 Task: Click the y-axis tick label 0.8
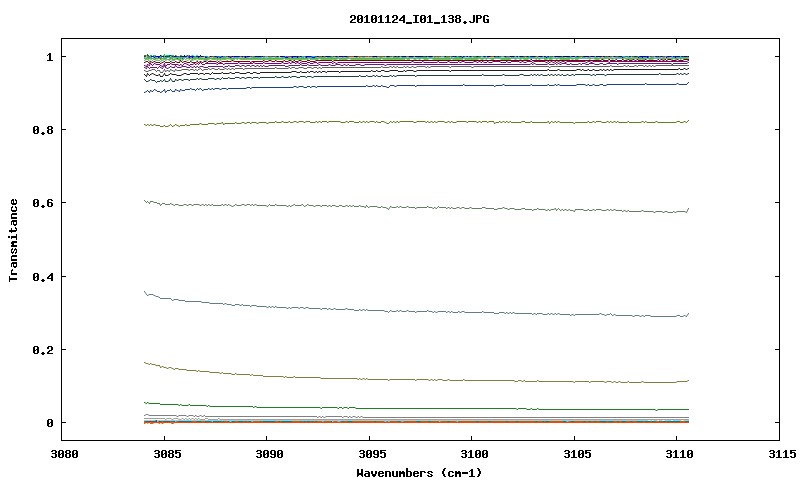[43, 130]
